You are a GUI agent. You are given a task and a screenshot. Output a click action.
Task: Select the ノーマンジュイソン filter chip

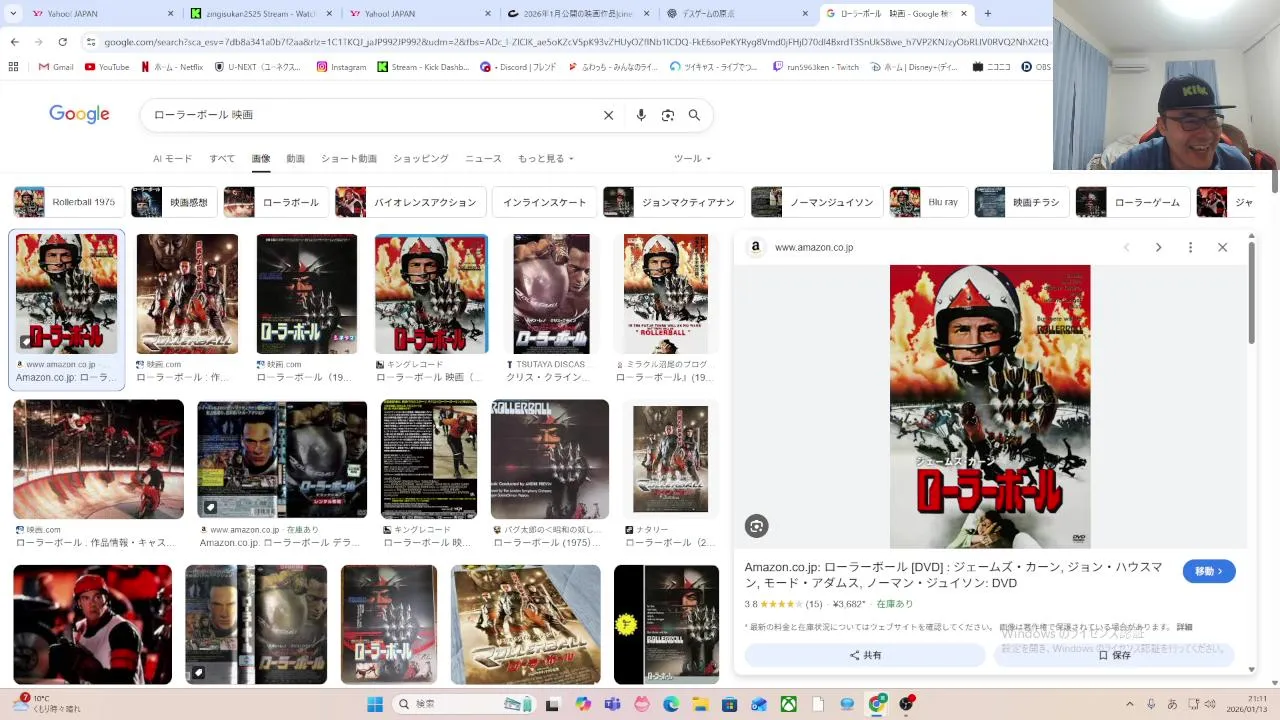[x=817, y=202]
